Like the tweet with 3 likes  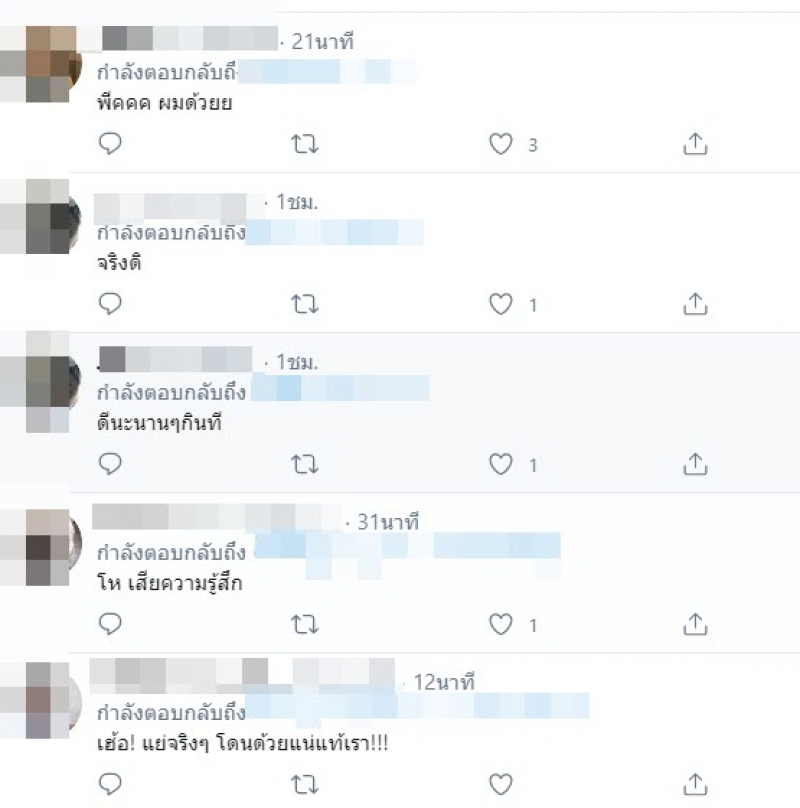point(501,144)
